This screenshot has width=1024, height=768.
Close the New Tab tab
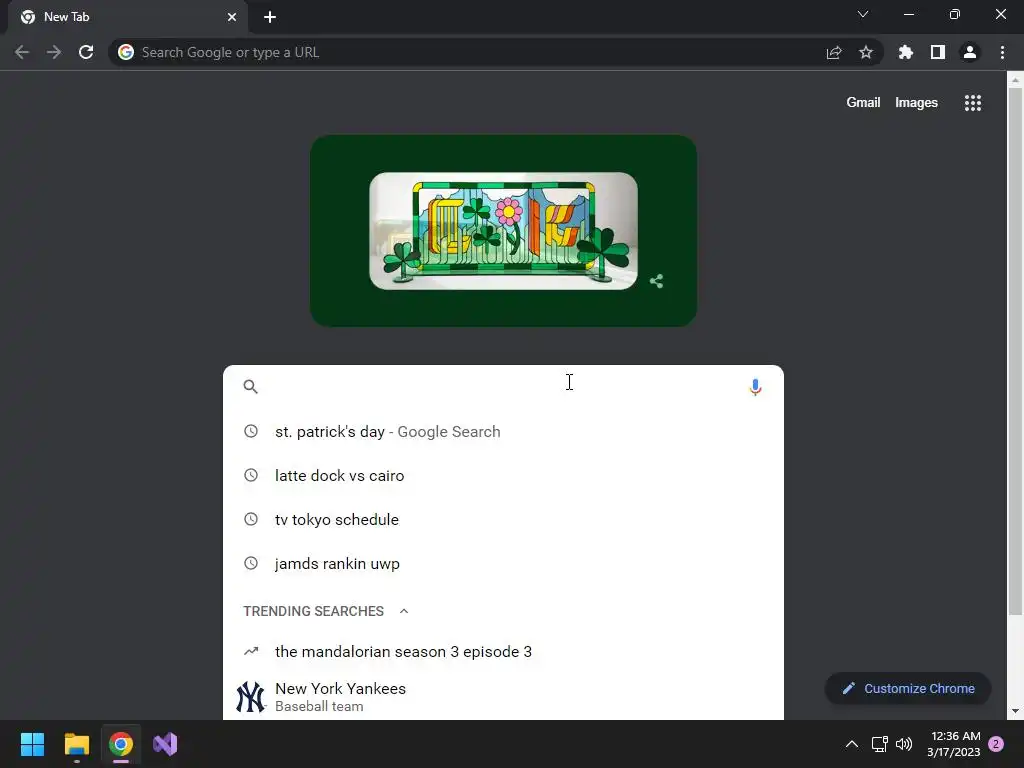(232, 17)
